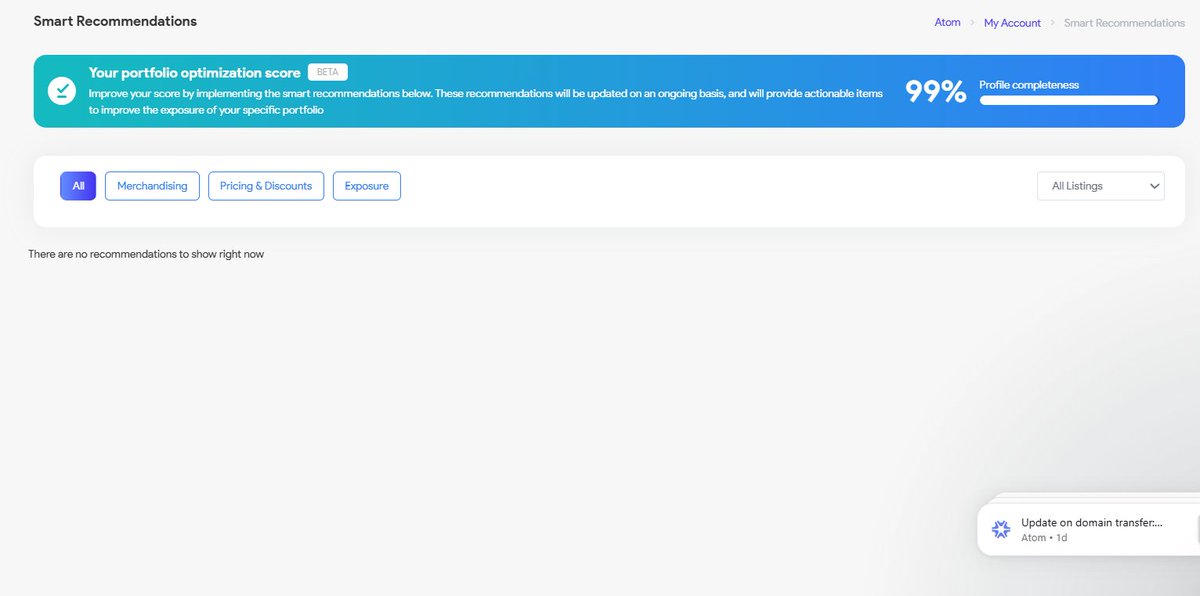Click the 'Profile completeness' label
The height and width of the screenshot is (596, 1200).
click(1029, 85)
